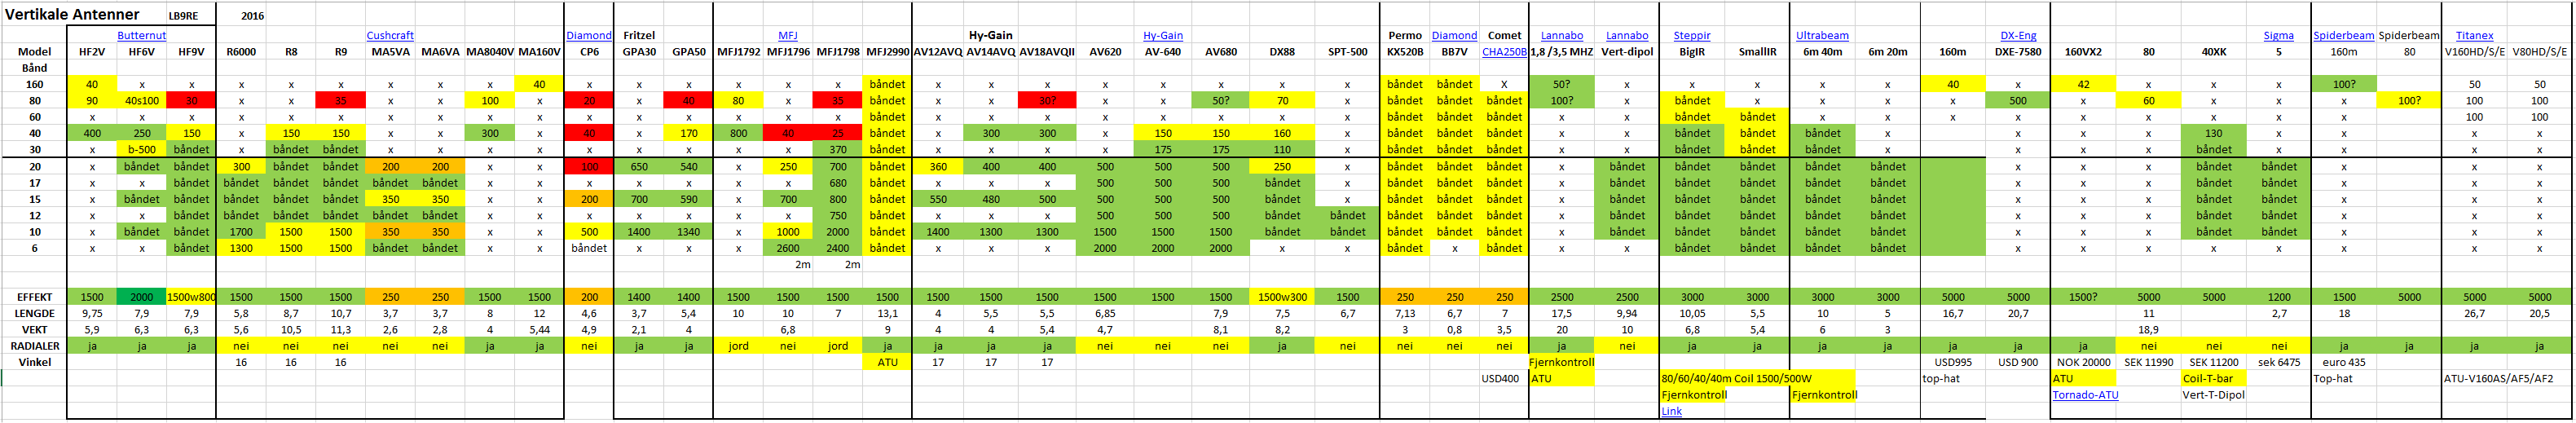Select the 'SmallIR' model cell

pos(1757,52)
